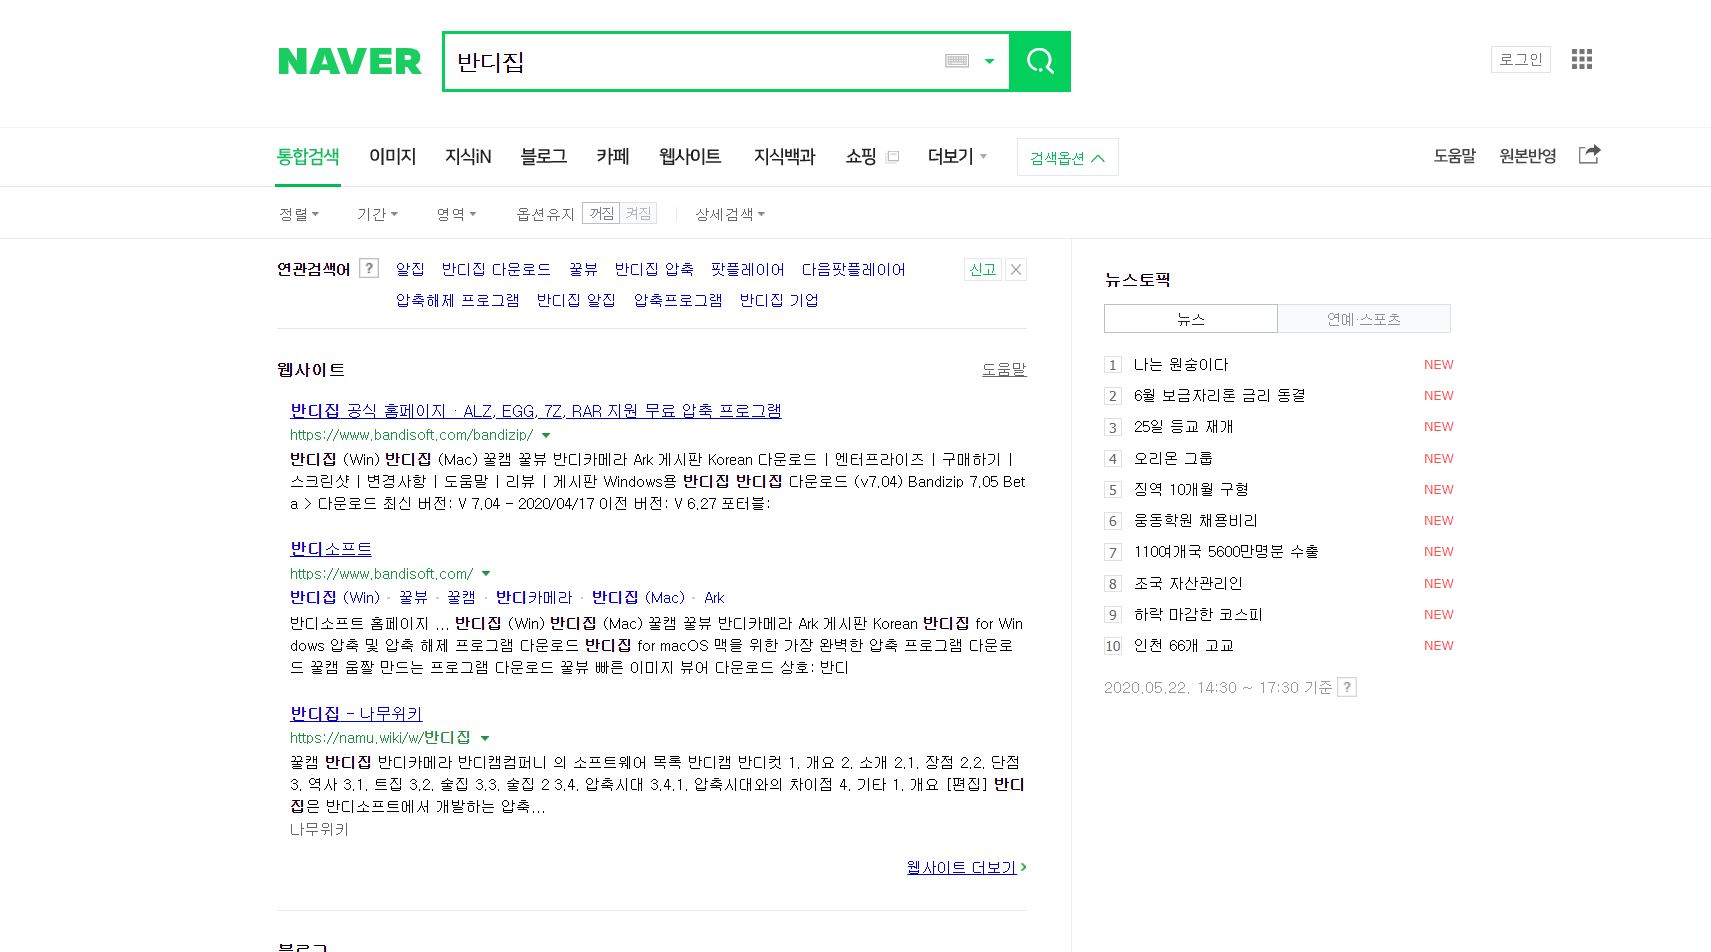Open the 카페 tab

click(612, 156)
